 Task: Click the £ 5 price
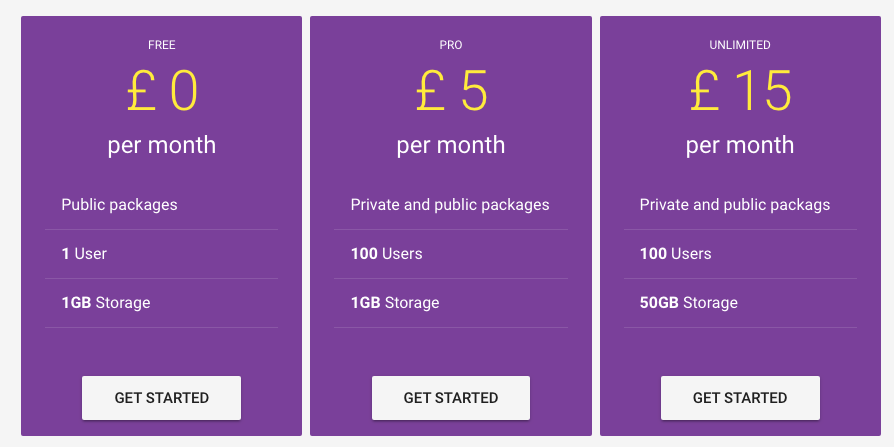point(451,92)
